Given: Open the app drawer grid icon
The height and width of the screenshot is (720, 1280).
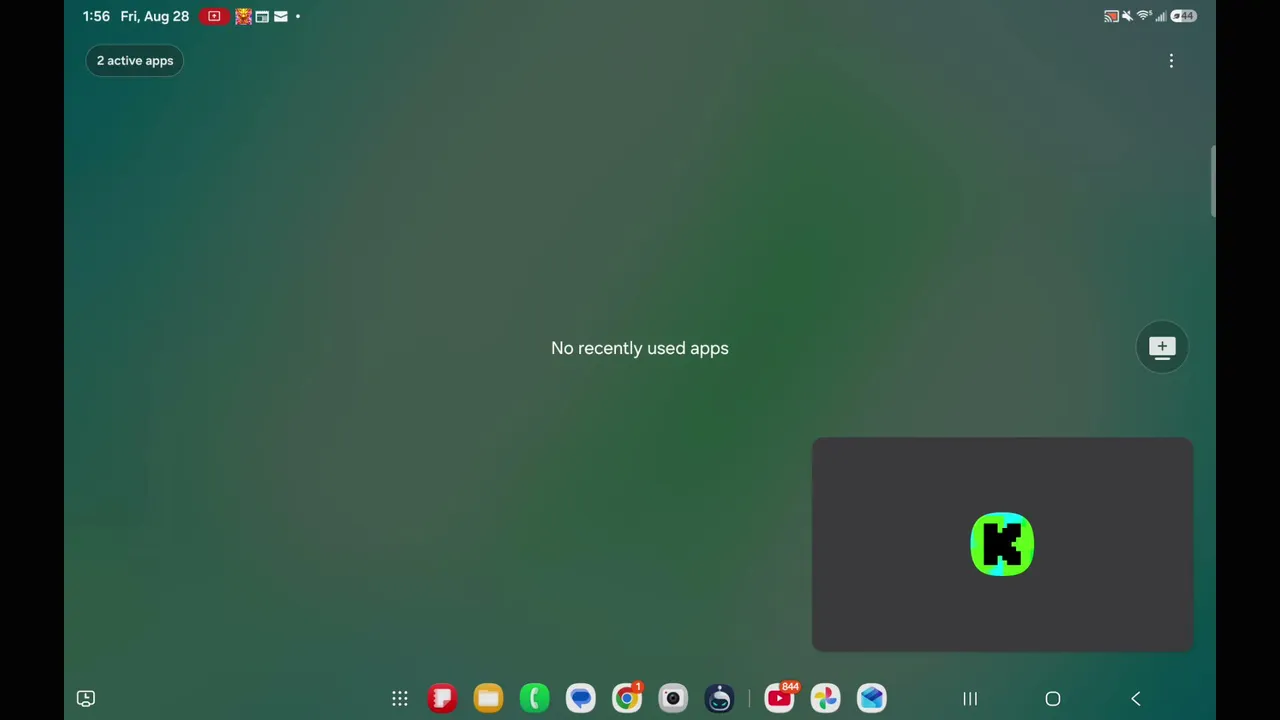Looking at the screenshot, I should tap(400, 699).
